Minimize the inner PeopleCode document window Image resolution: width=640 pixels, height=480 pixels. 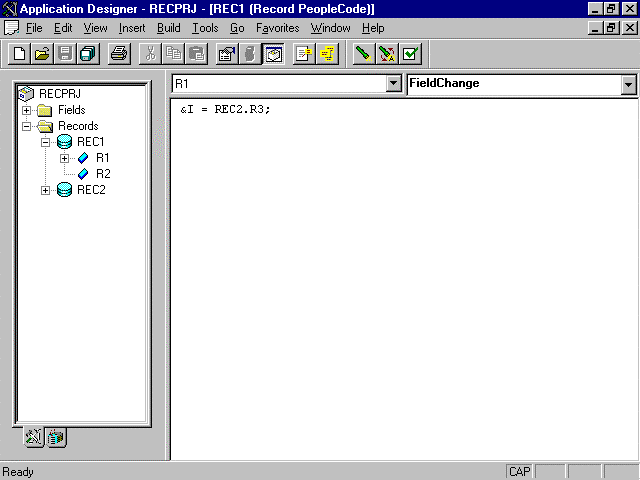596,28
